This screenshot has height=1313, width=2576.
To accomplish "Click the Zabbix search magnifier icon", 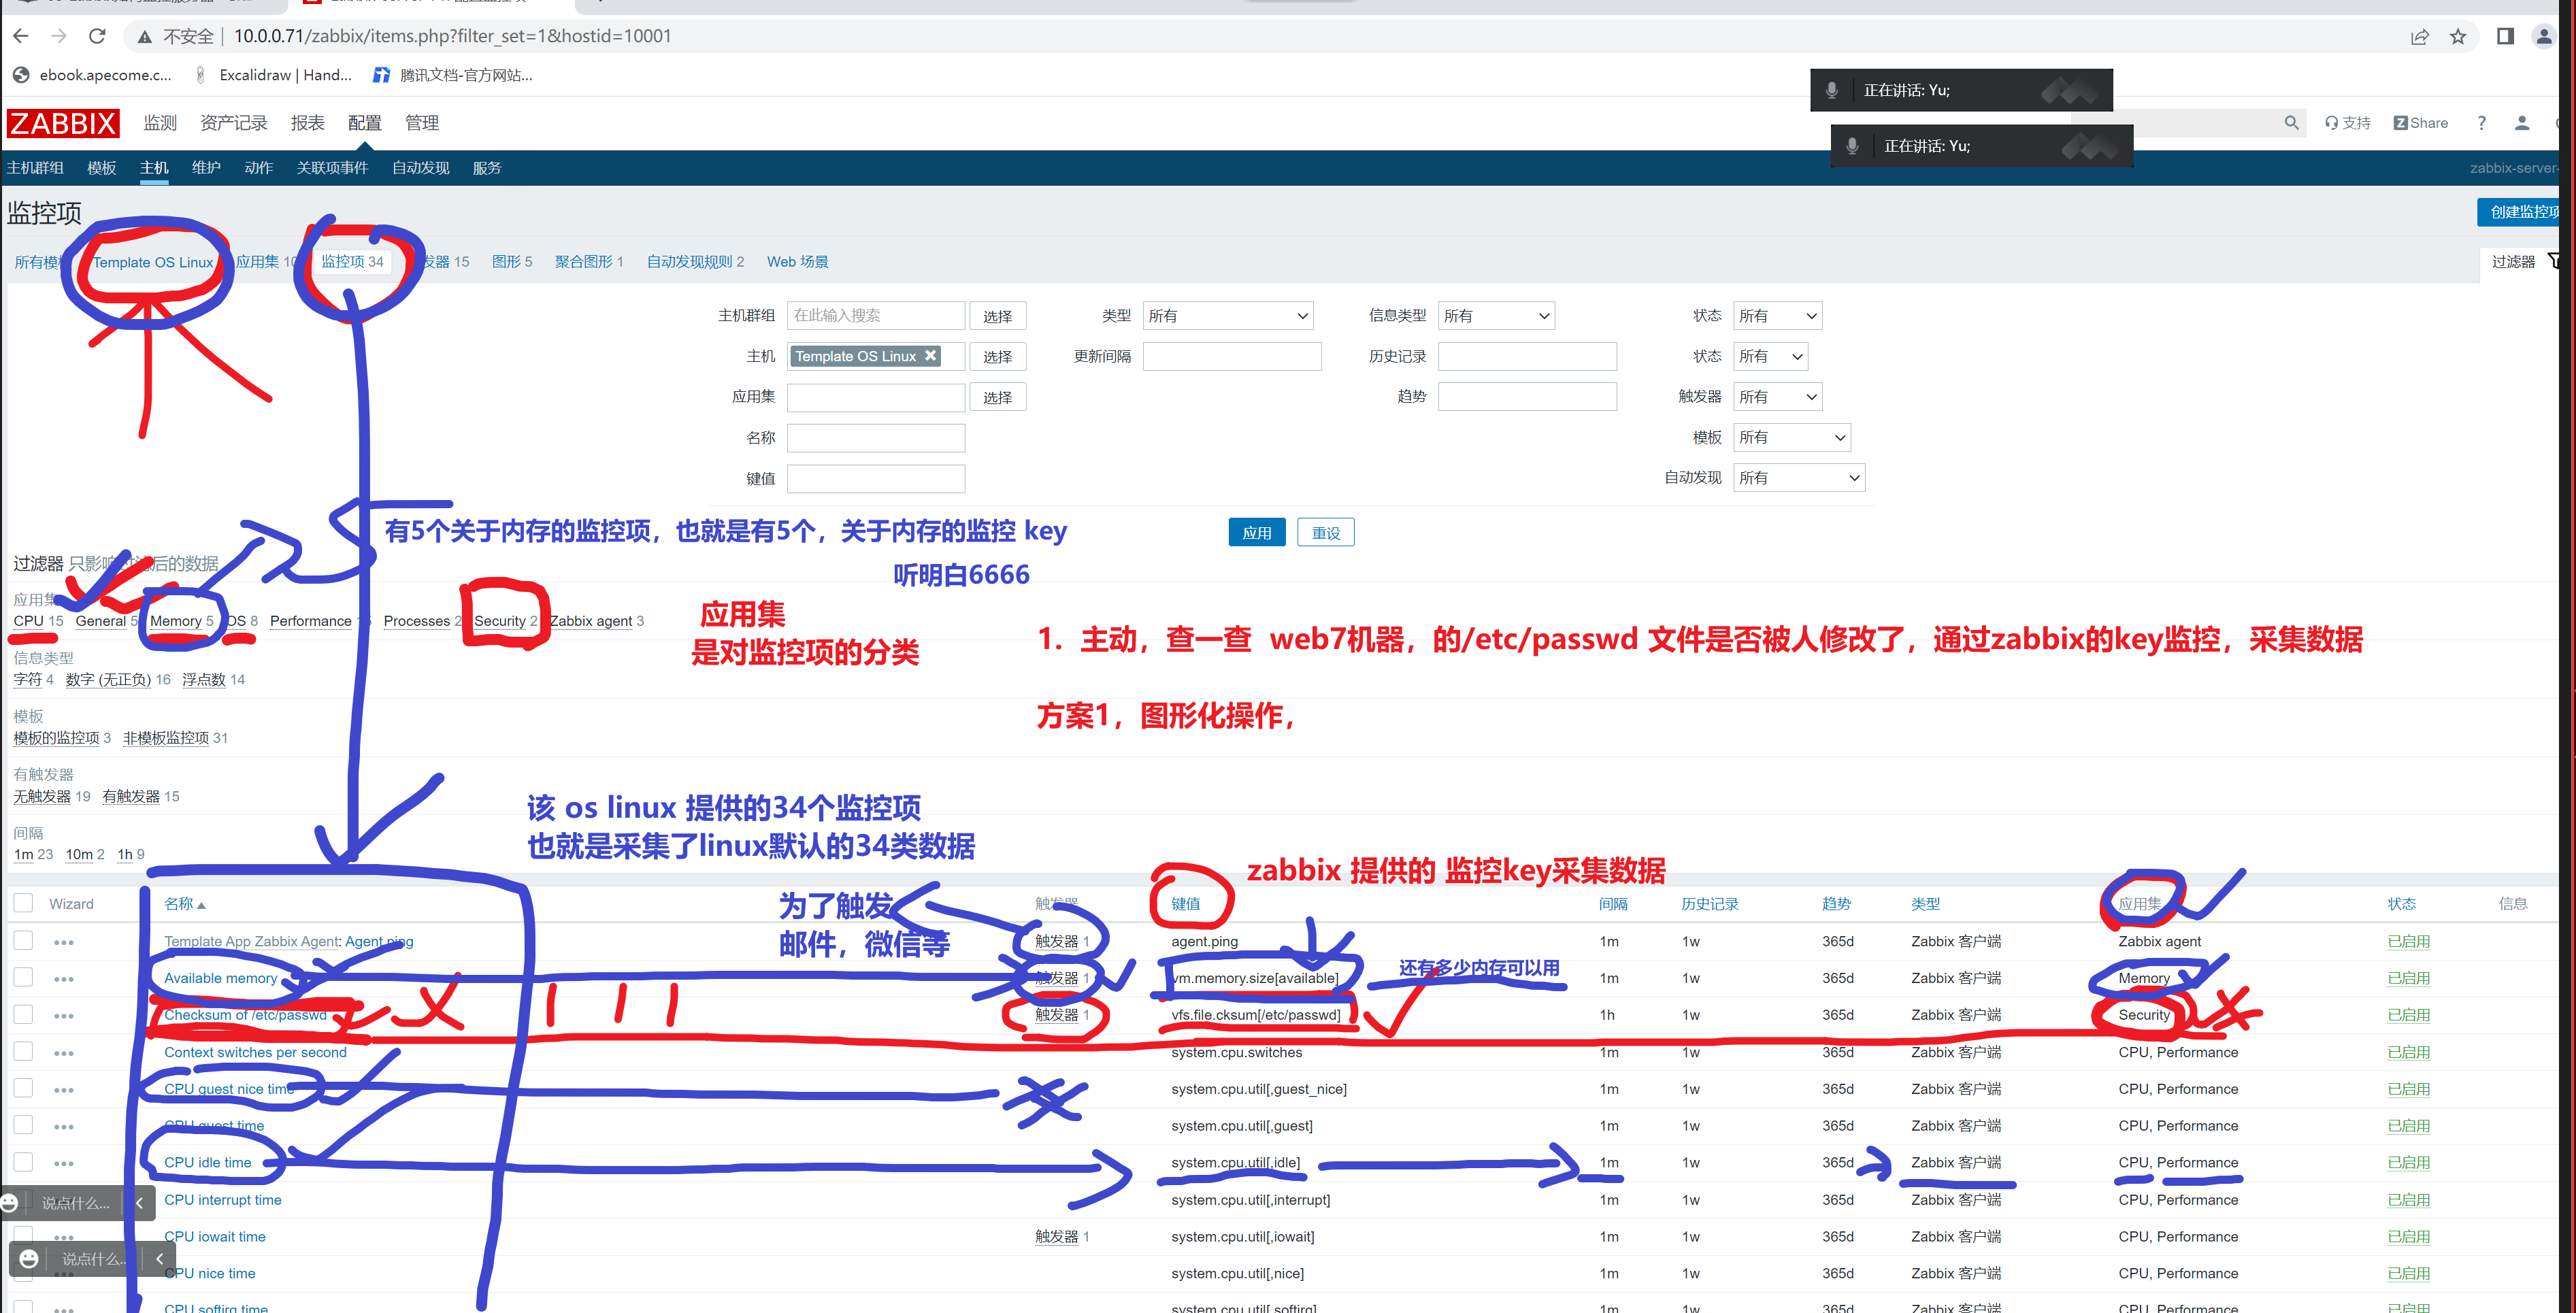I will point(2291,123).
